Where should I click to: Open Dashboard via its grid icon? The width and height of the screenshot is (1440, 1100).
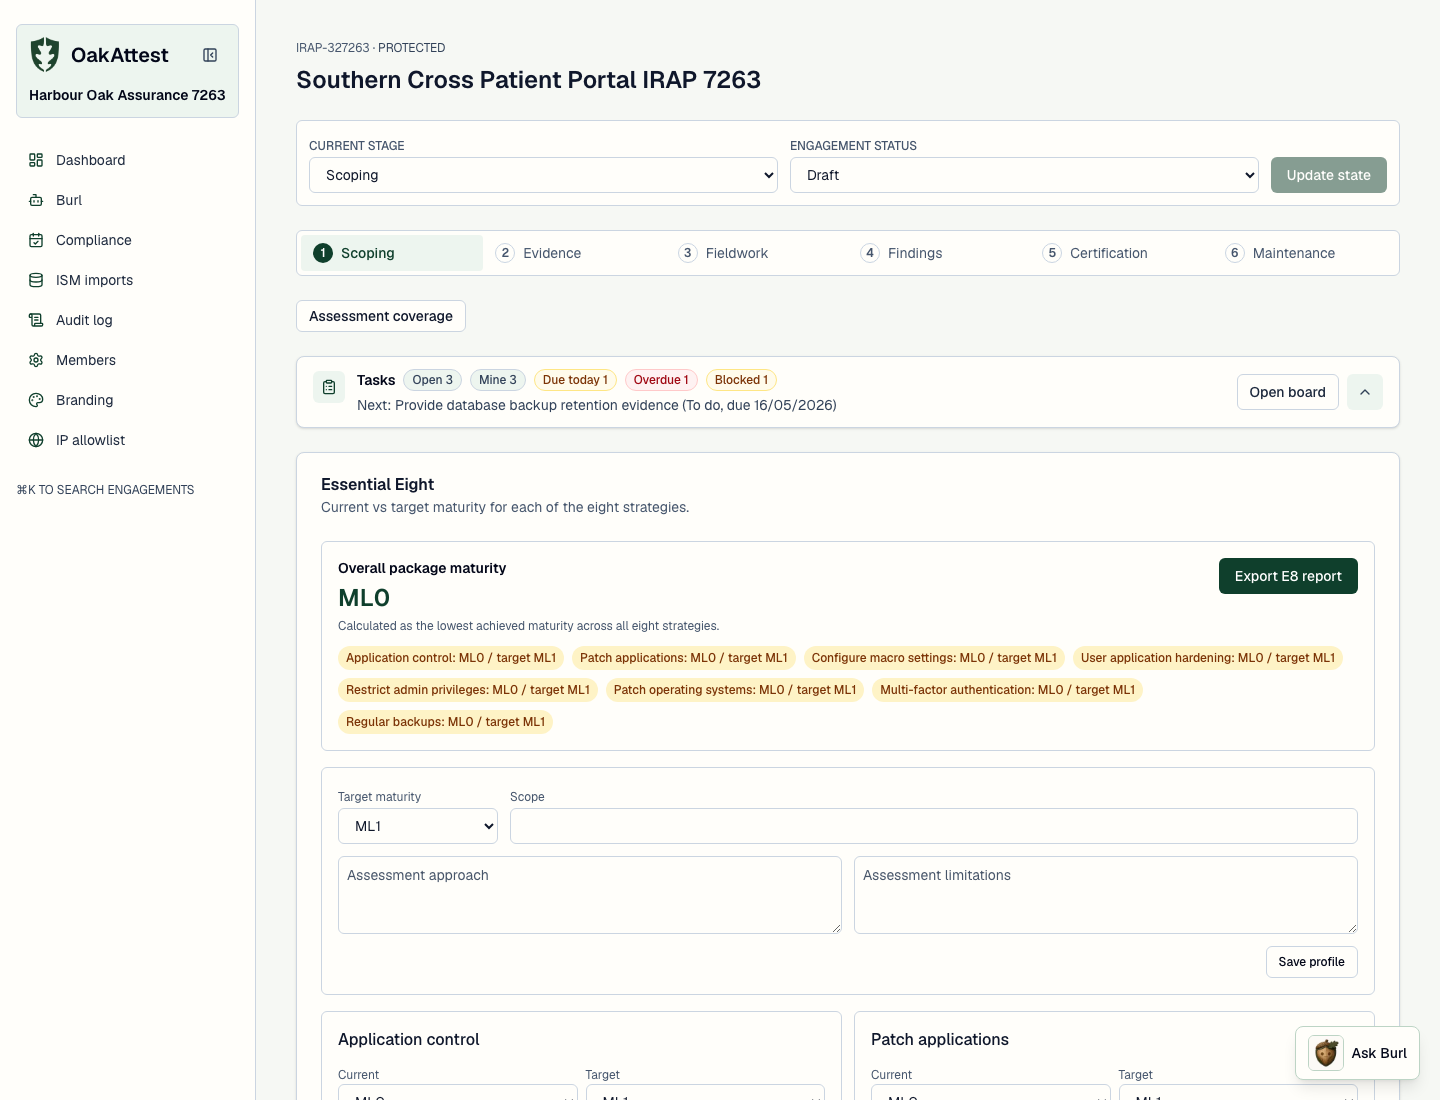tap(36, 160)
